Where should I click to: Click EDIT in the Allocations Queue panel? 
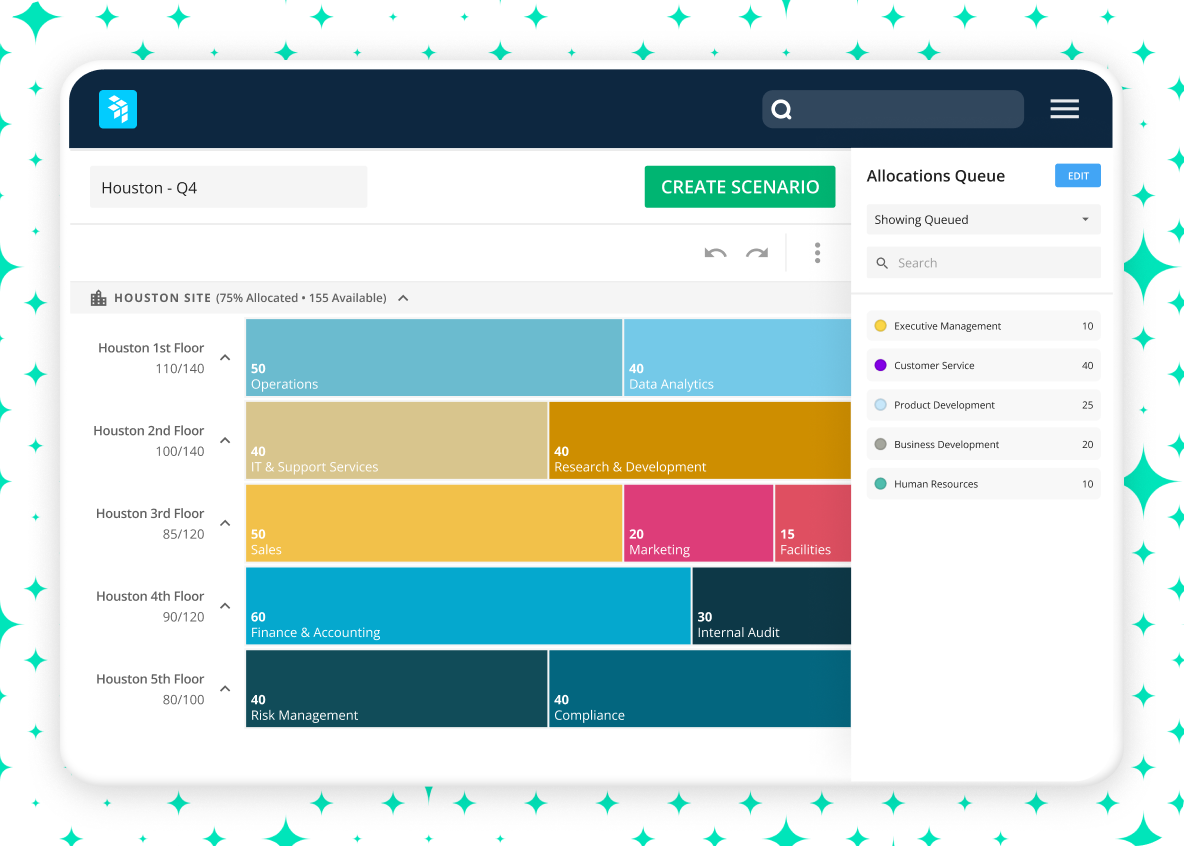(x=1077, y=175)
